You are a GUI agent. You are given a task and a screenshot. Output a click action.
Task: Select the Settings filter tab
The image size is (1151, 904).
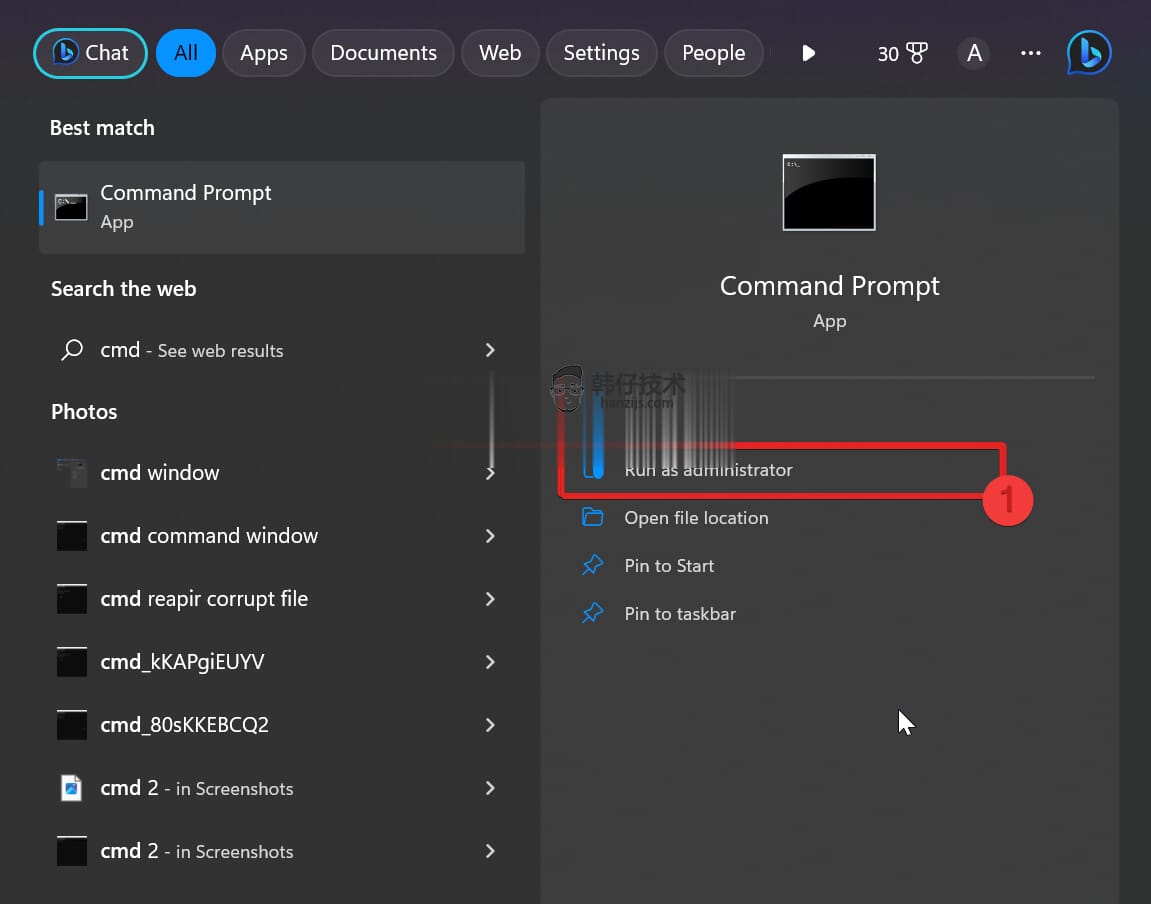(601, 53)
